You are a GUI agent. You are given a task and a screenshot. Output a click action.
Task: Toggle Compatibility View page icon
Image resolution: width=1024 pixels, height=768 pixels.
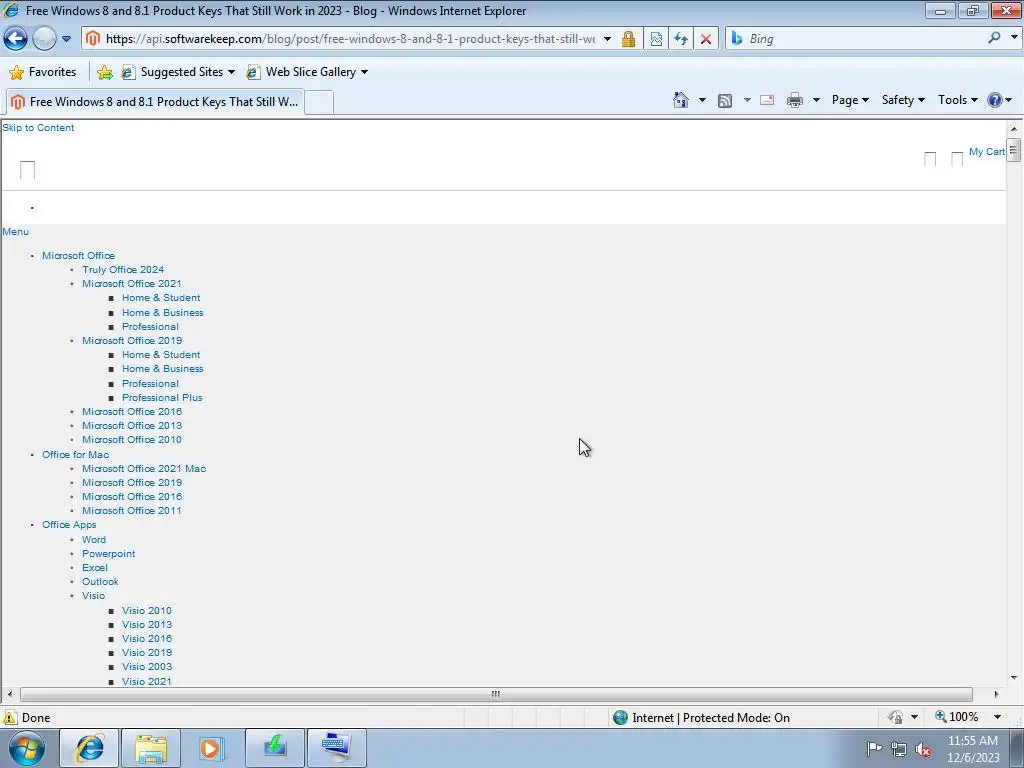click(x=656, y=39)
